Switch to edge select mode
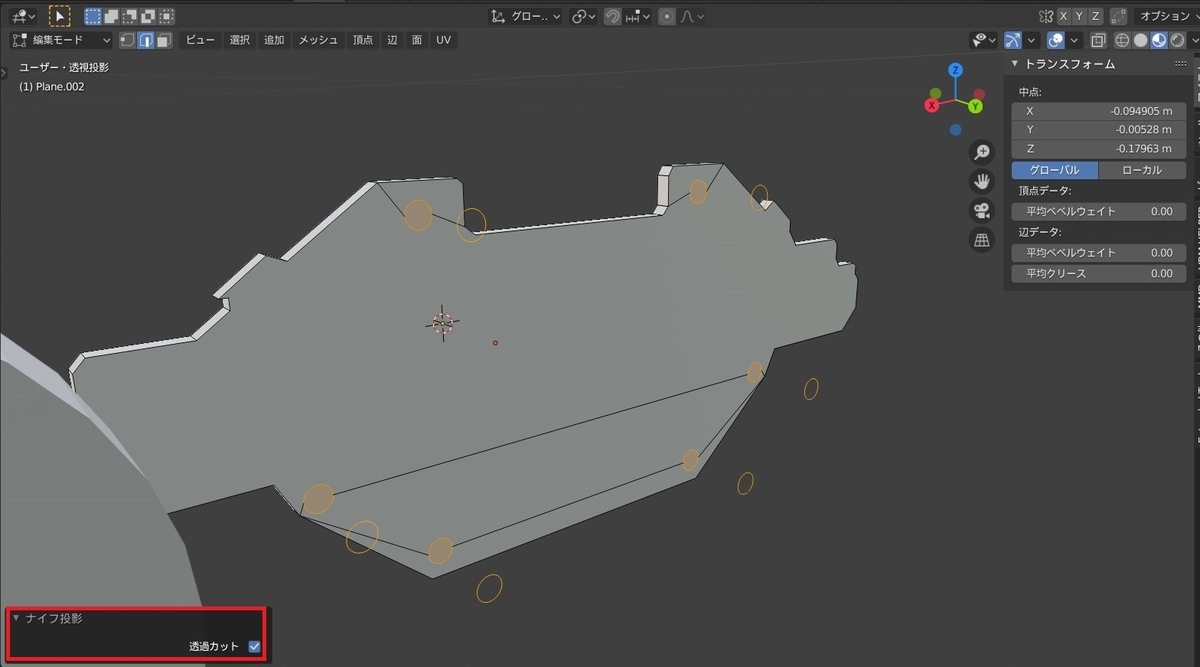Viewport: 1200px width, 667px height. (x=146, y=40)
